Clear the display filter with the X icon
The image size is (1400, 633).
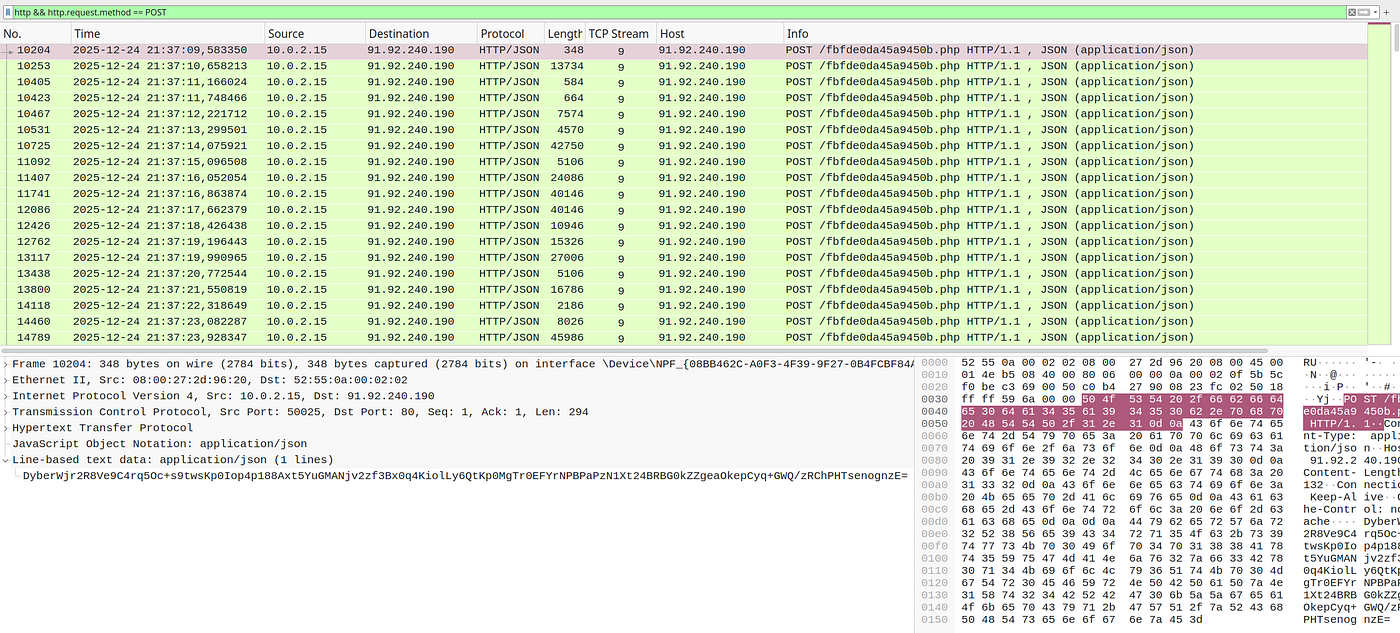(1352, 12)
